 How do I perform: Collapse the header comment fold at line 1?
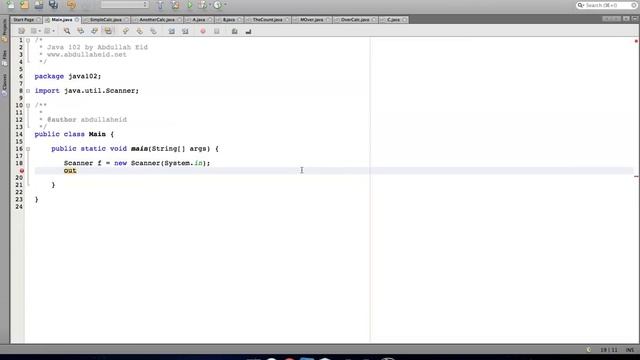pos(28,40)
